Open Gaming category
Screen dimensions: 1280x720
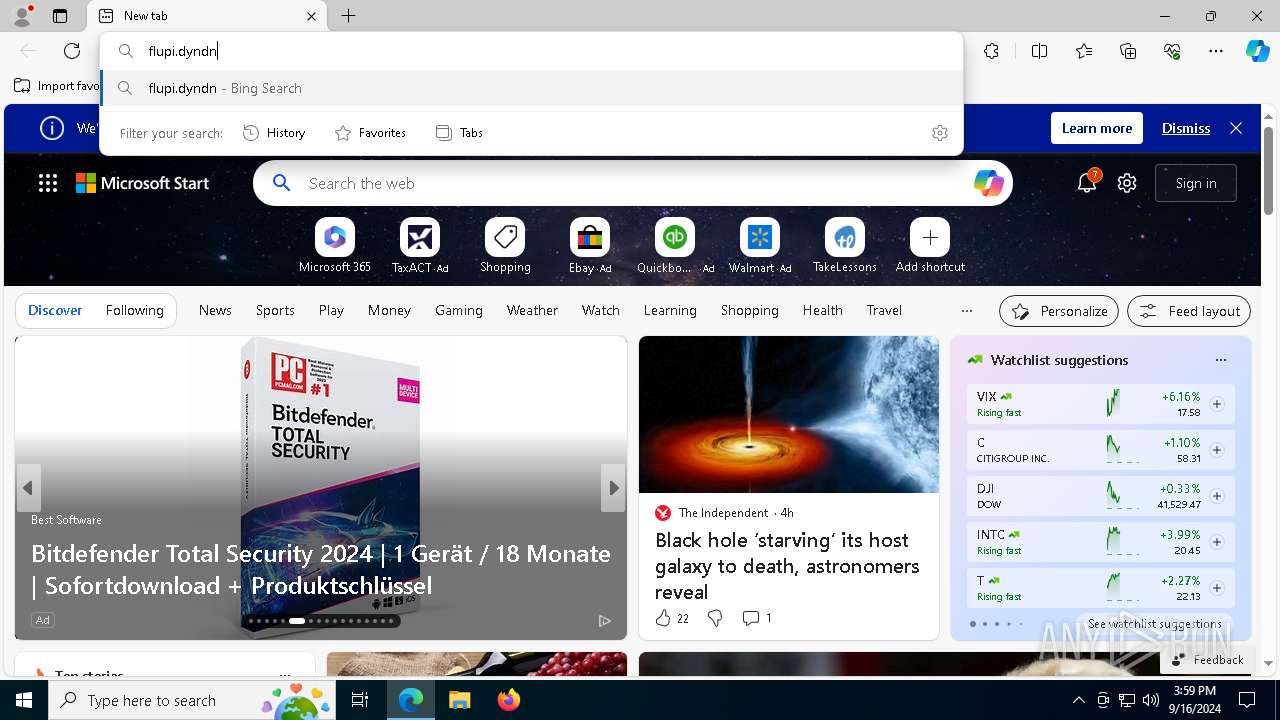point(459,310)
